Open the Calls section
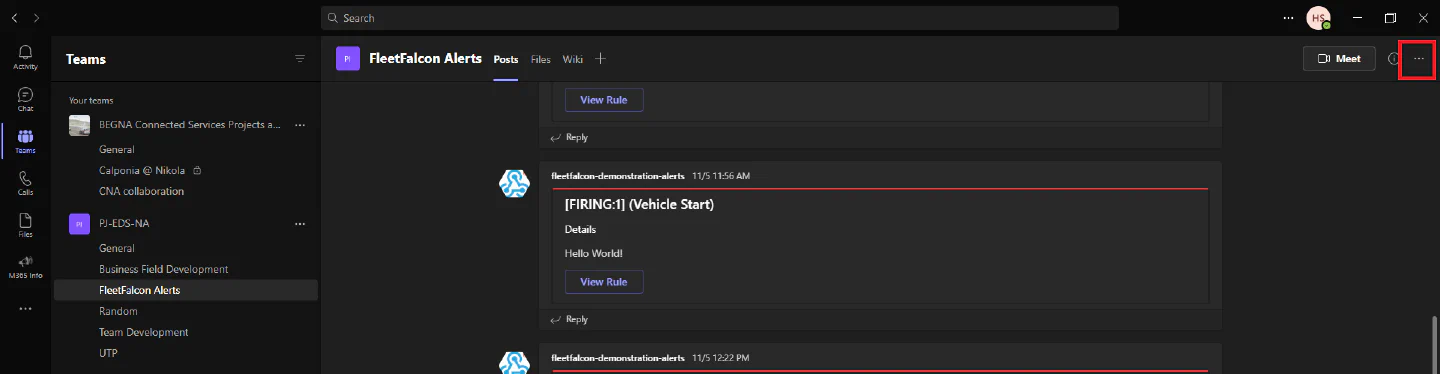This screenshot has height=374, width=1440. [26, 183]
